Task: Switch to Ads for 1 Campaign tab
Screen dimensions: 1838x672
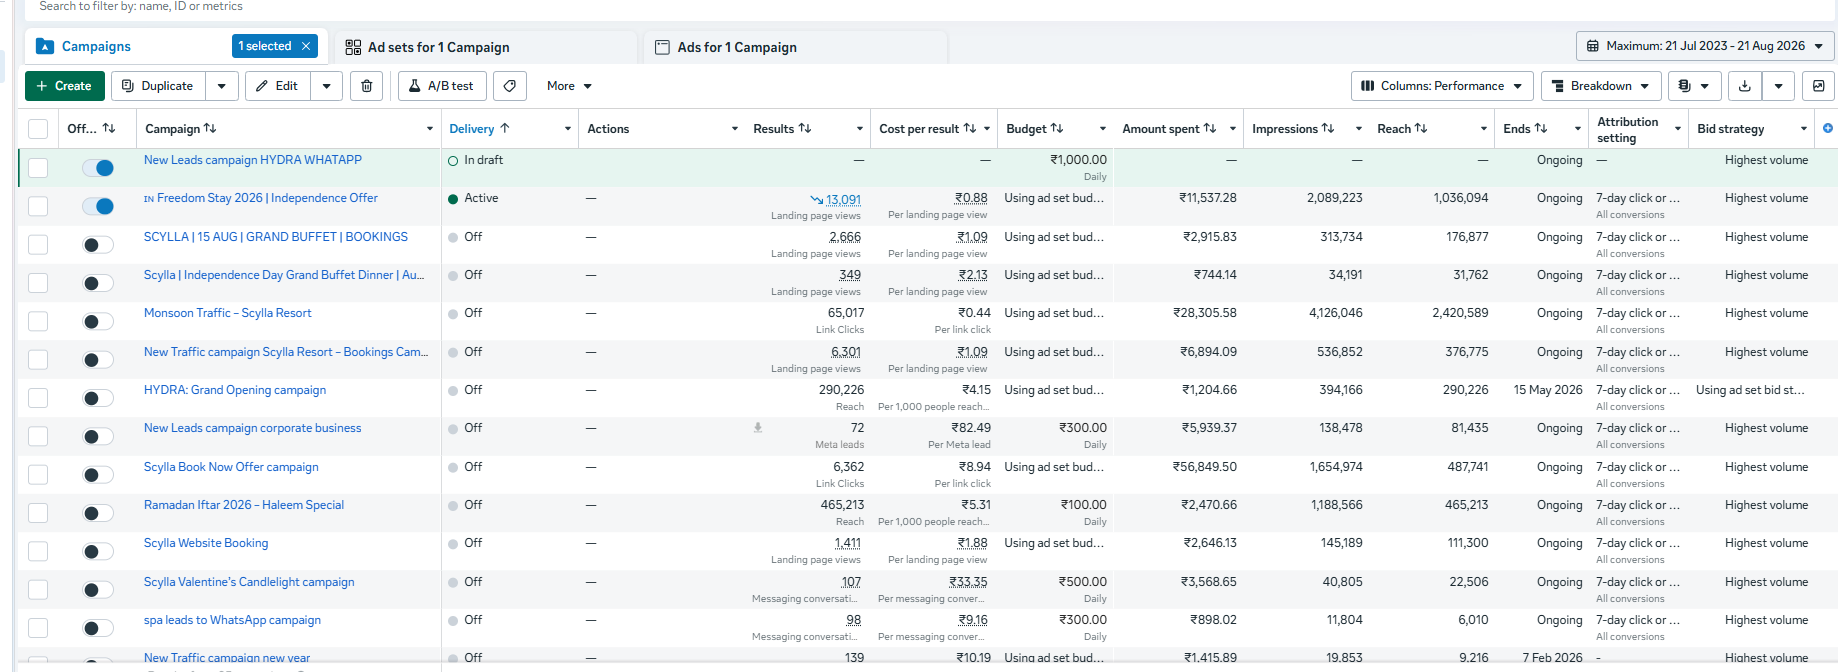Action: (x=737, y=47)
